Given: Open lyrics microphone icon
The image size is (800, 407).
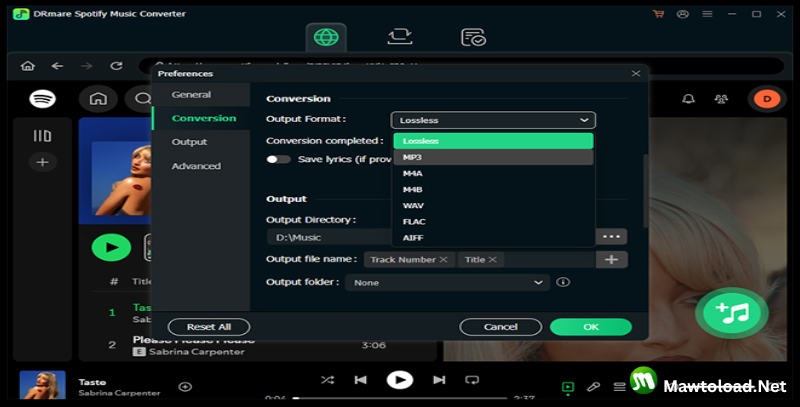Looking at the screenshot, I should click(593, 387).
